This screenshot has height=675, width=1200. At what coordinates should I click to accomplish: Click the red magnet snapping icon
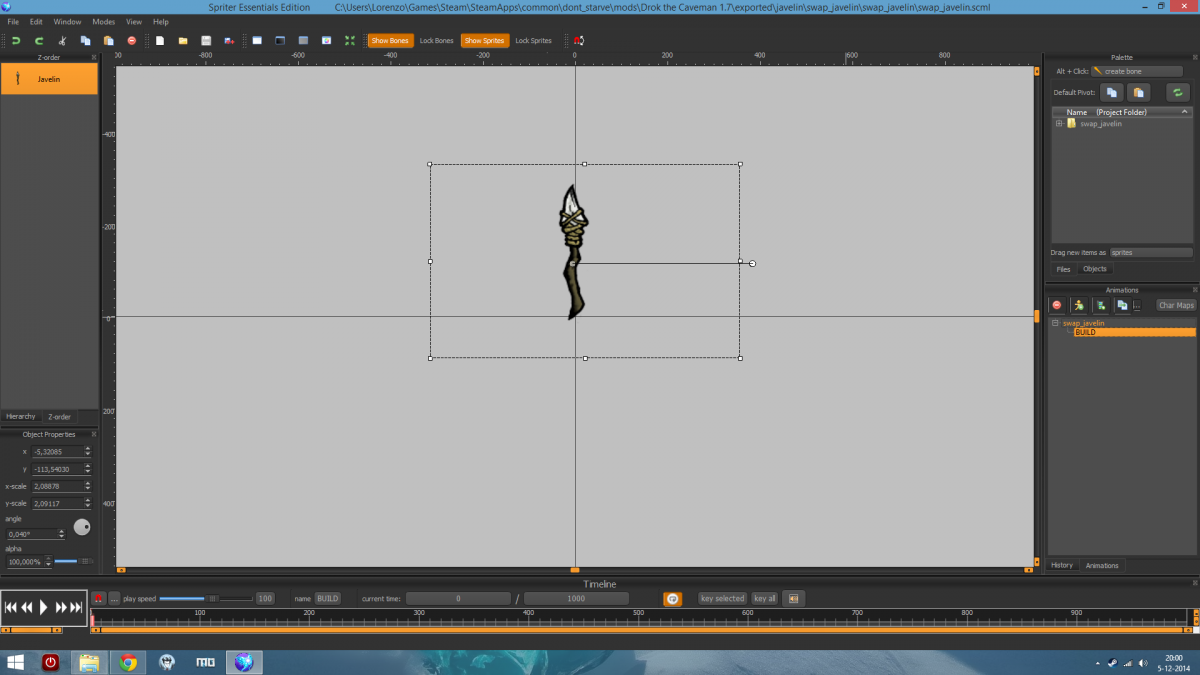pos(579,41)
